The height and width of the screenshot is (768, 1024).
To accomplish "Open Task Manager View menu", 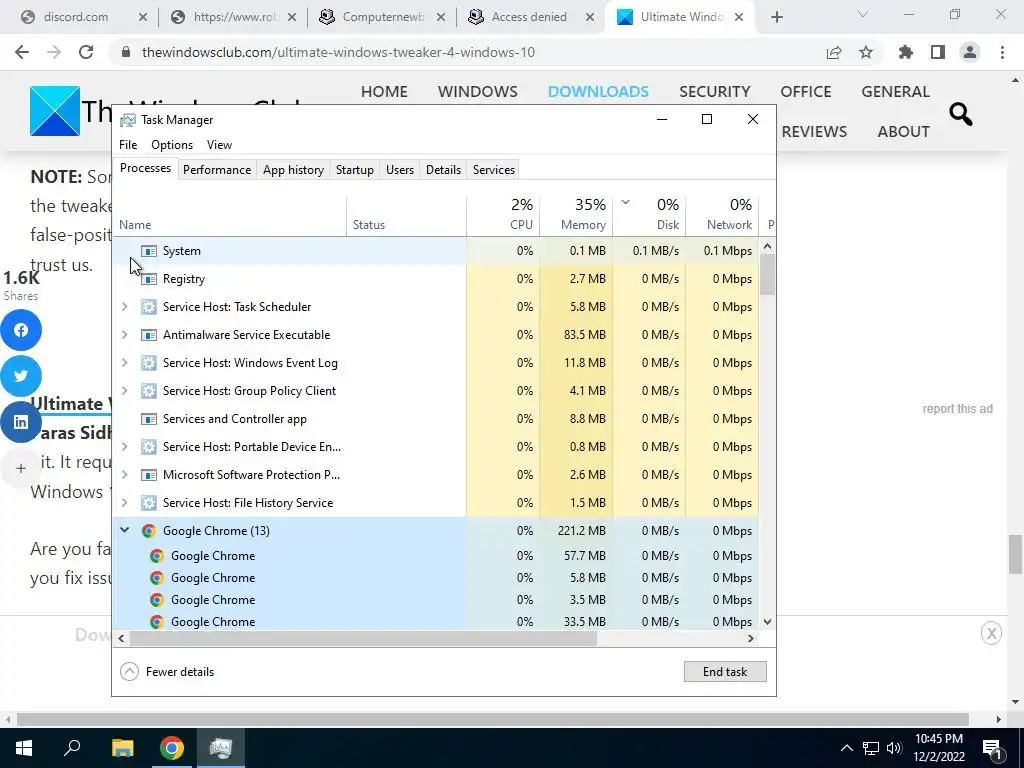I will click(219, 145).
